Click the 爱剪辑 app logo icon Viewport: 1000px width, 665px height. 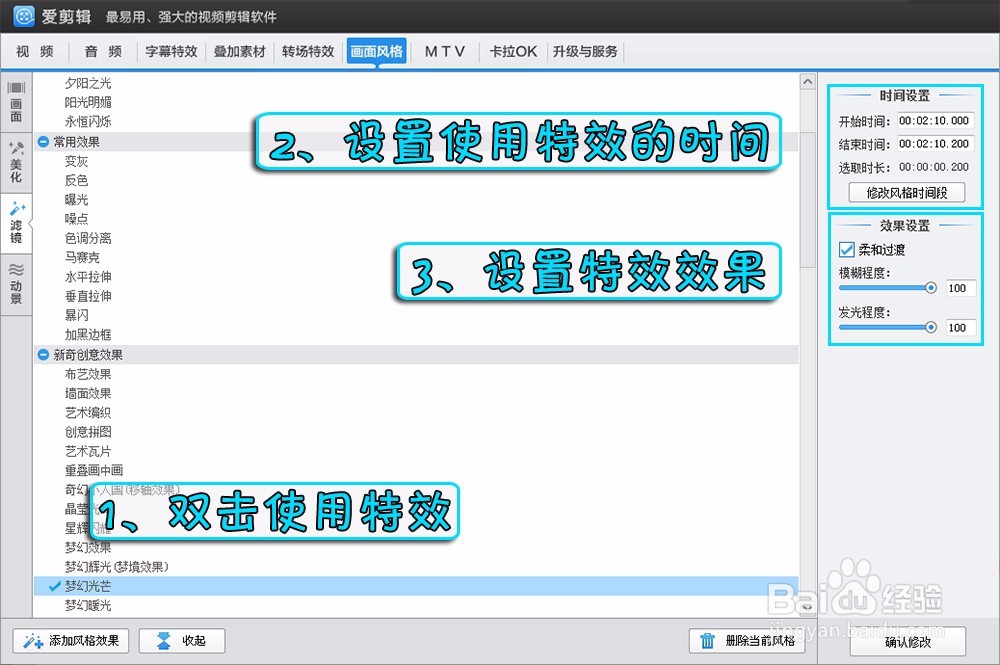click(x=24, y=16)
